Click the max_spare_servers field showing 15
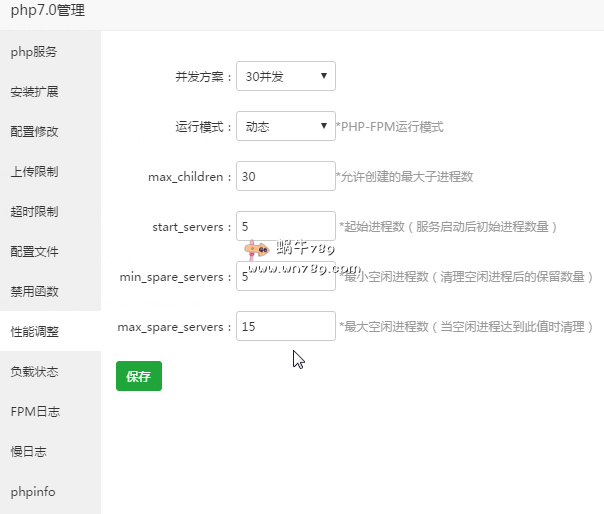This screenshot has width=604, height=514. click(285, 326)
